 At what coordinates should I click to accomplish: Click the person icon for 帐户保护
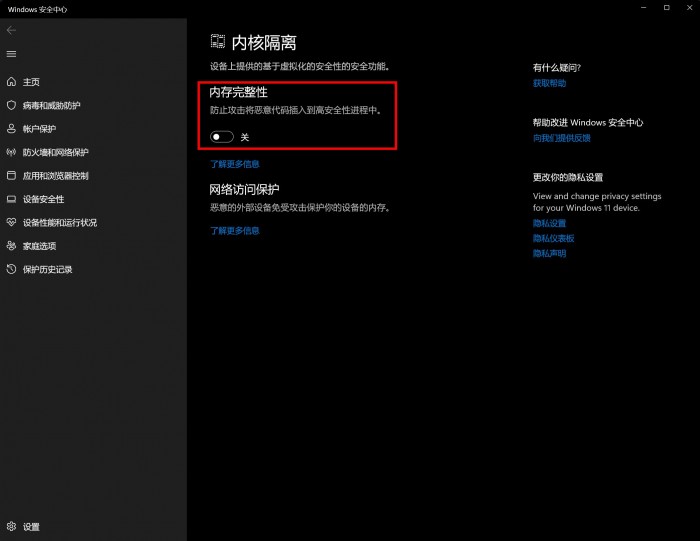click(x=12, y=129)
